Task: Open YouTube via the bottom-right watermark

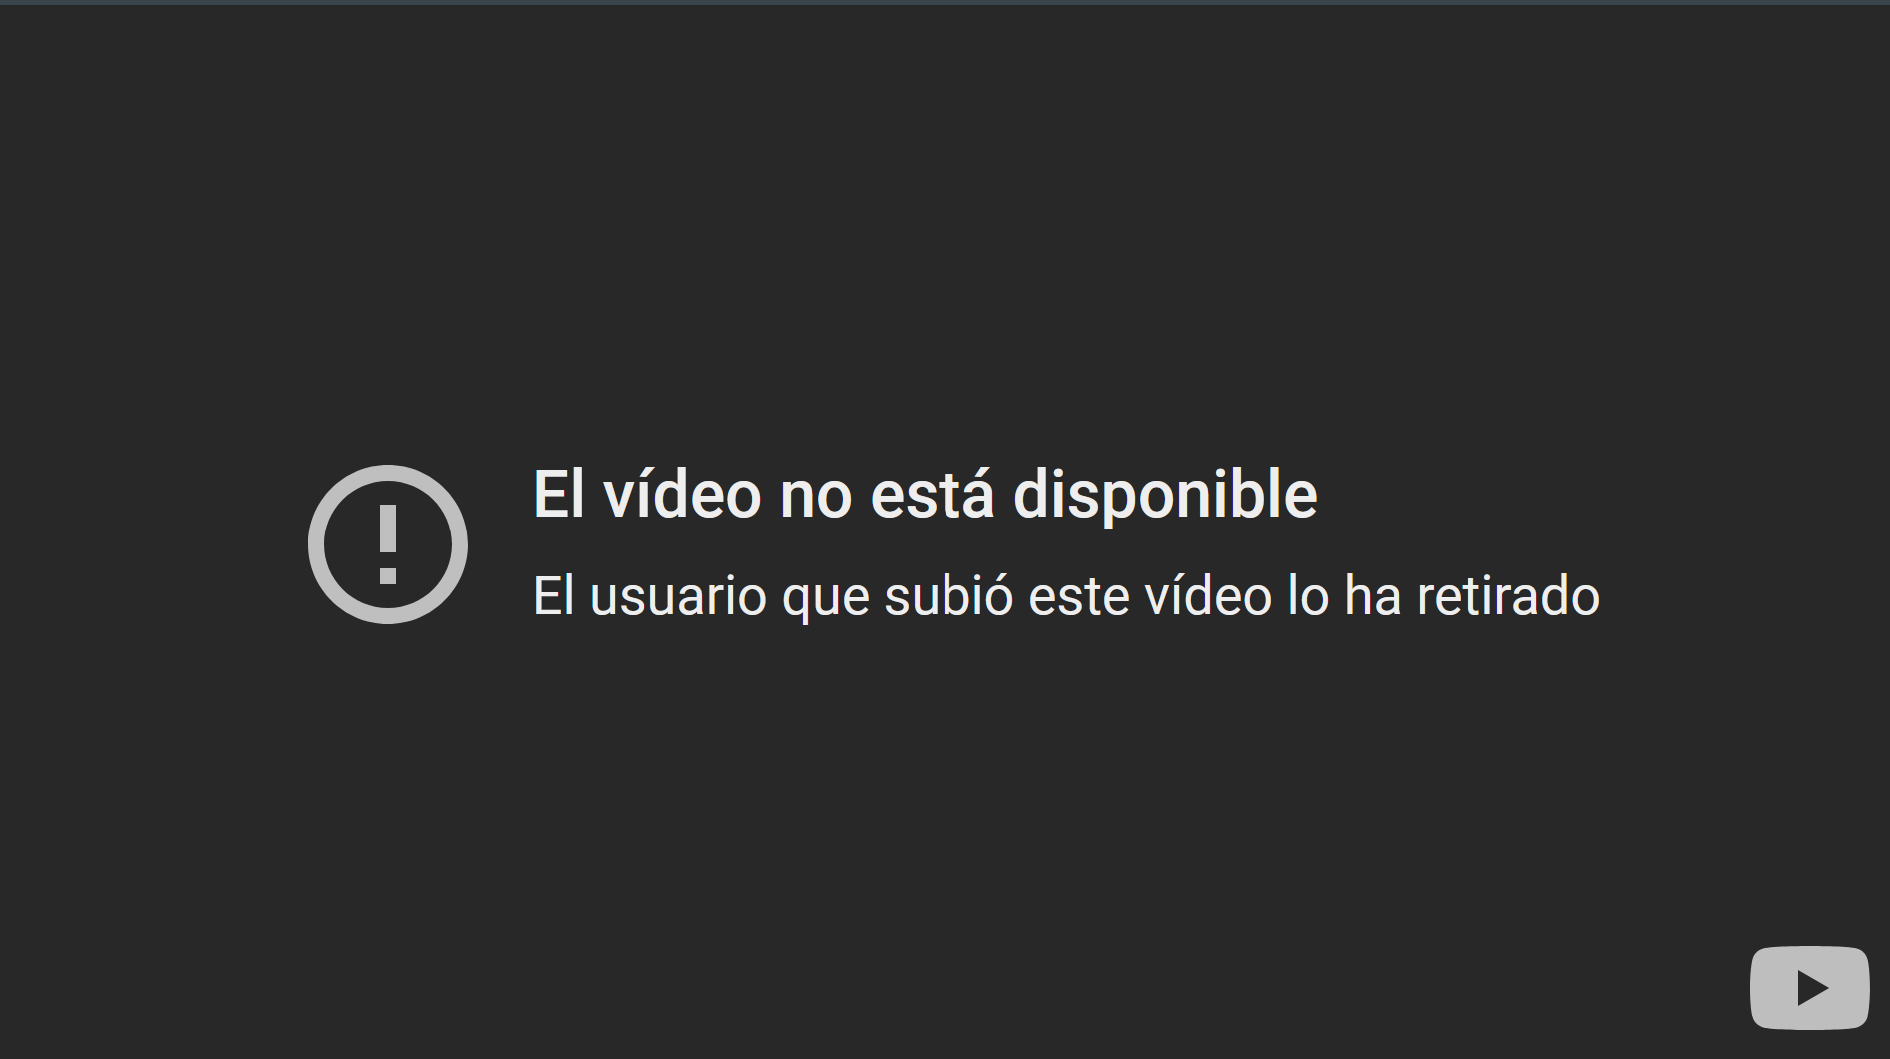Action: pos(1809,987)
